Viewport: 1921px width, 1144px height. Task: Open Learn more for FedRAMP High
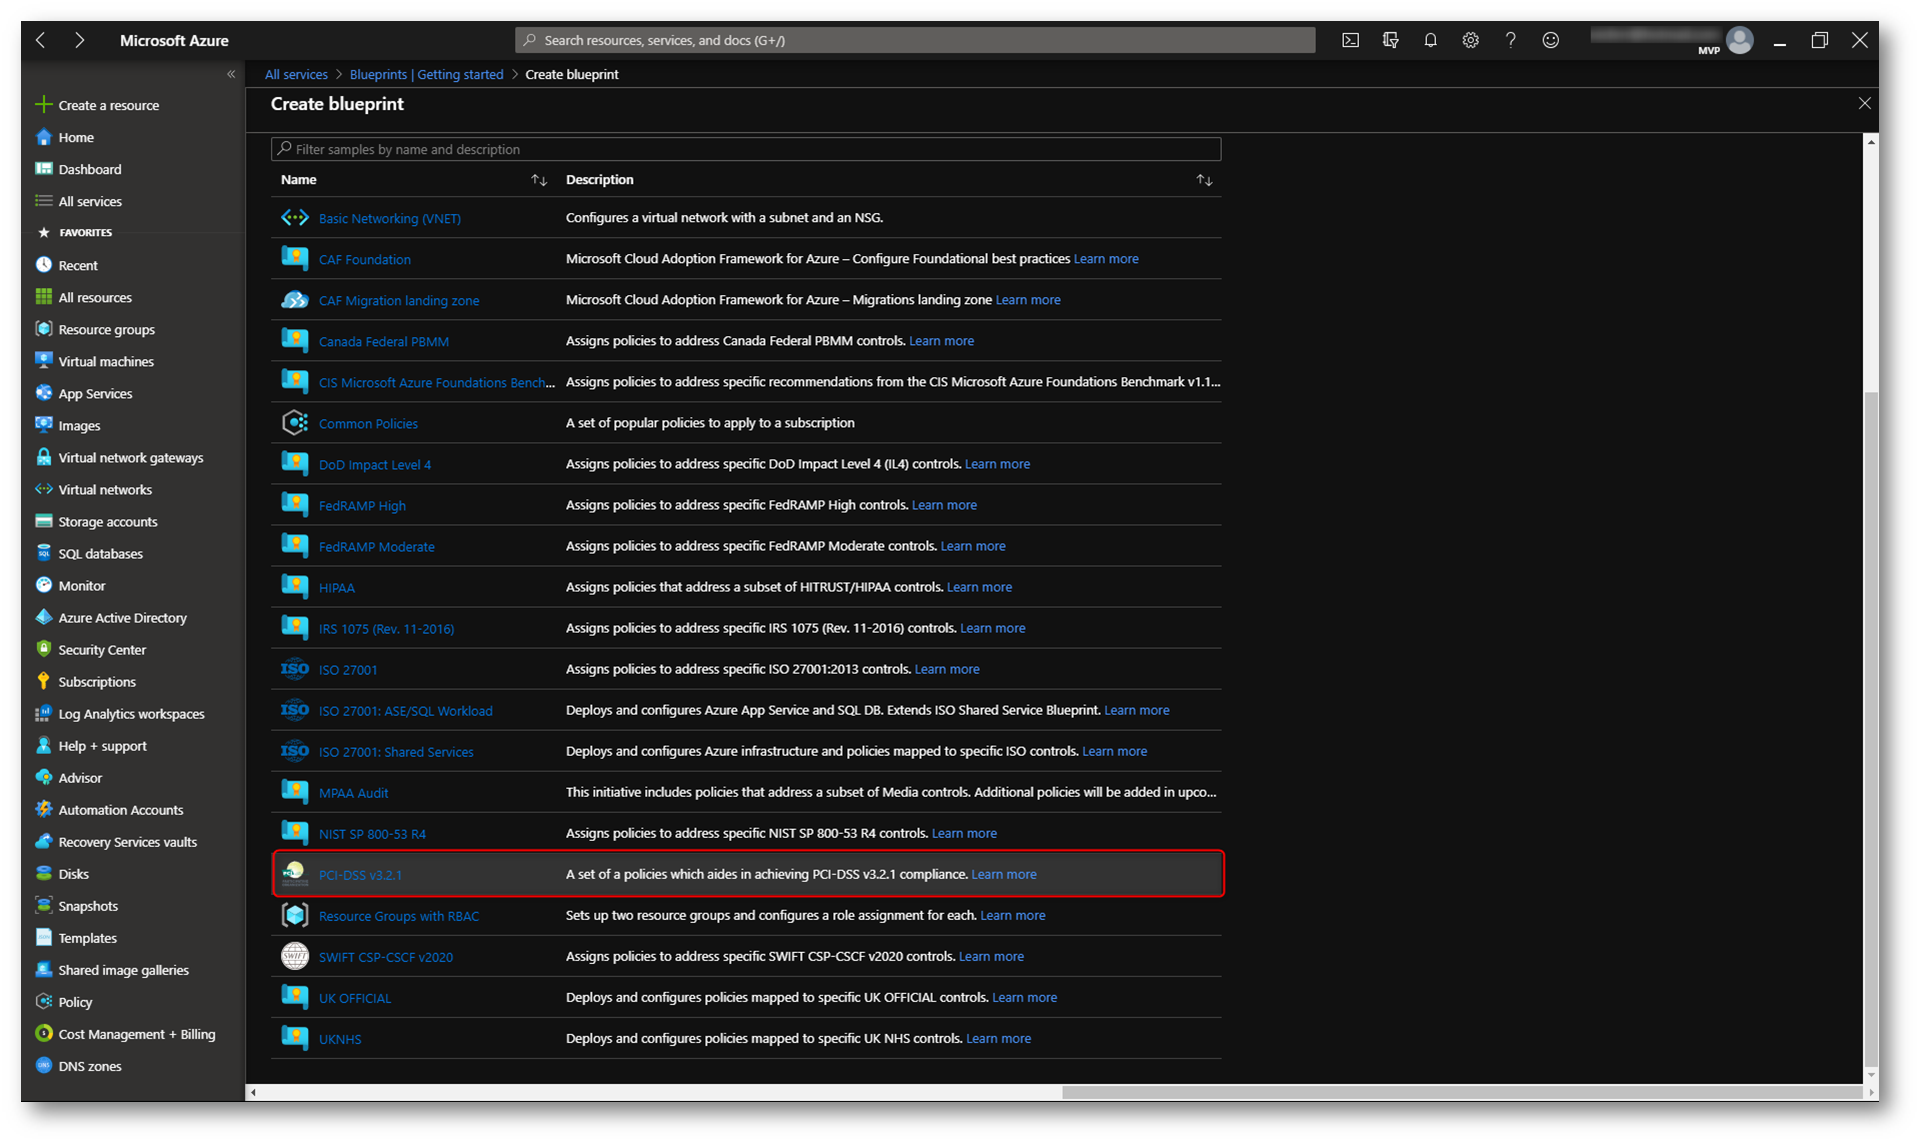(x=944, y=505)
